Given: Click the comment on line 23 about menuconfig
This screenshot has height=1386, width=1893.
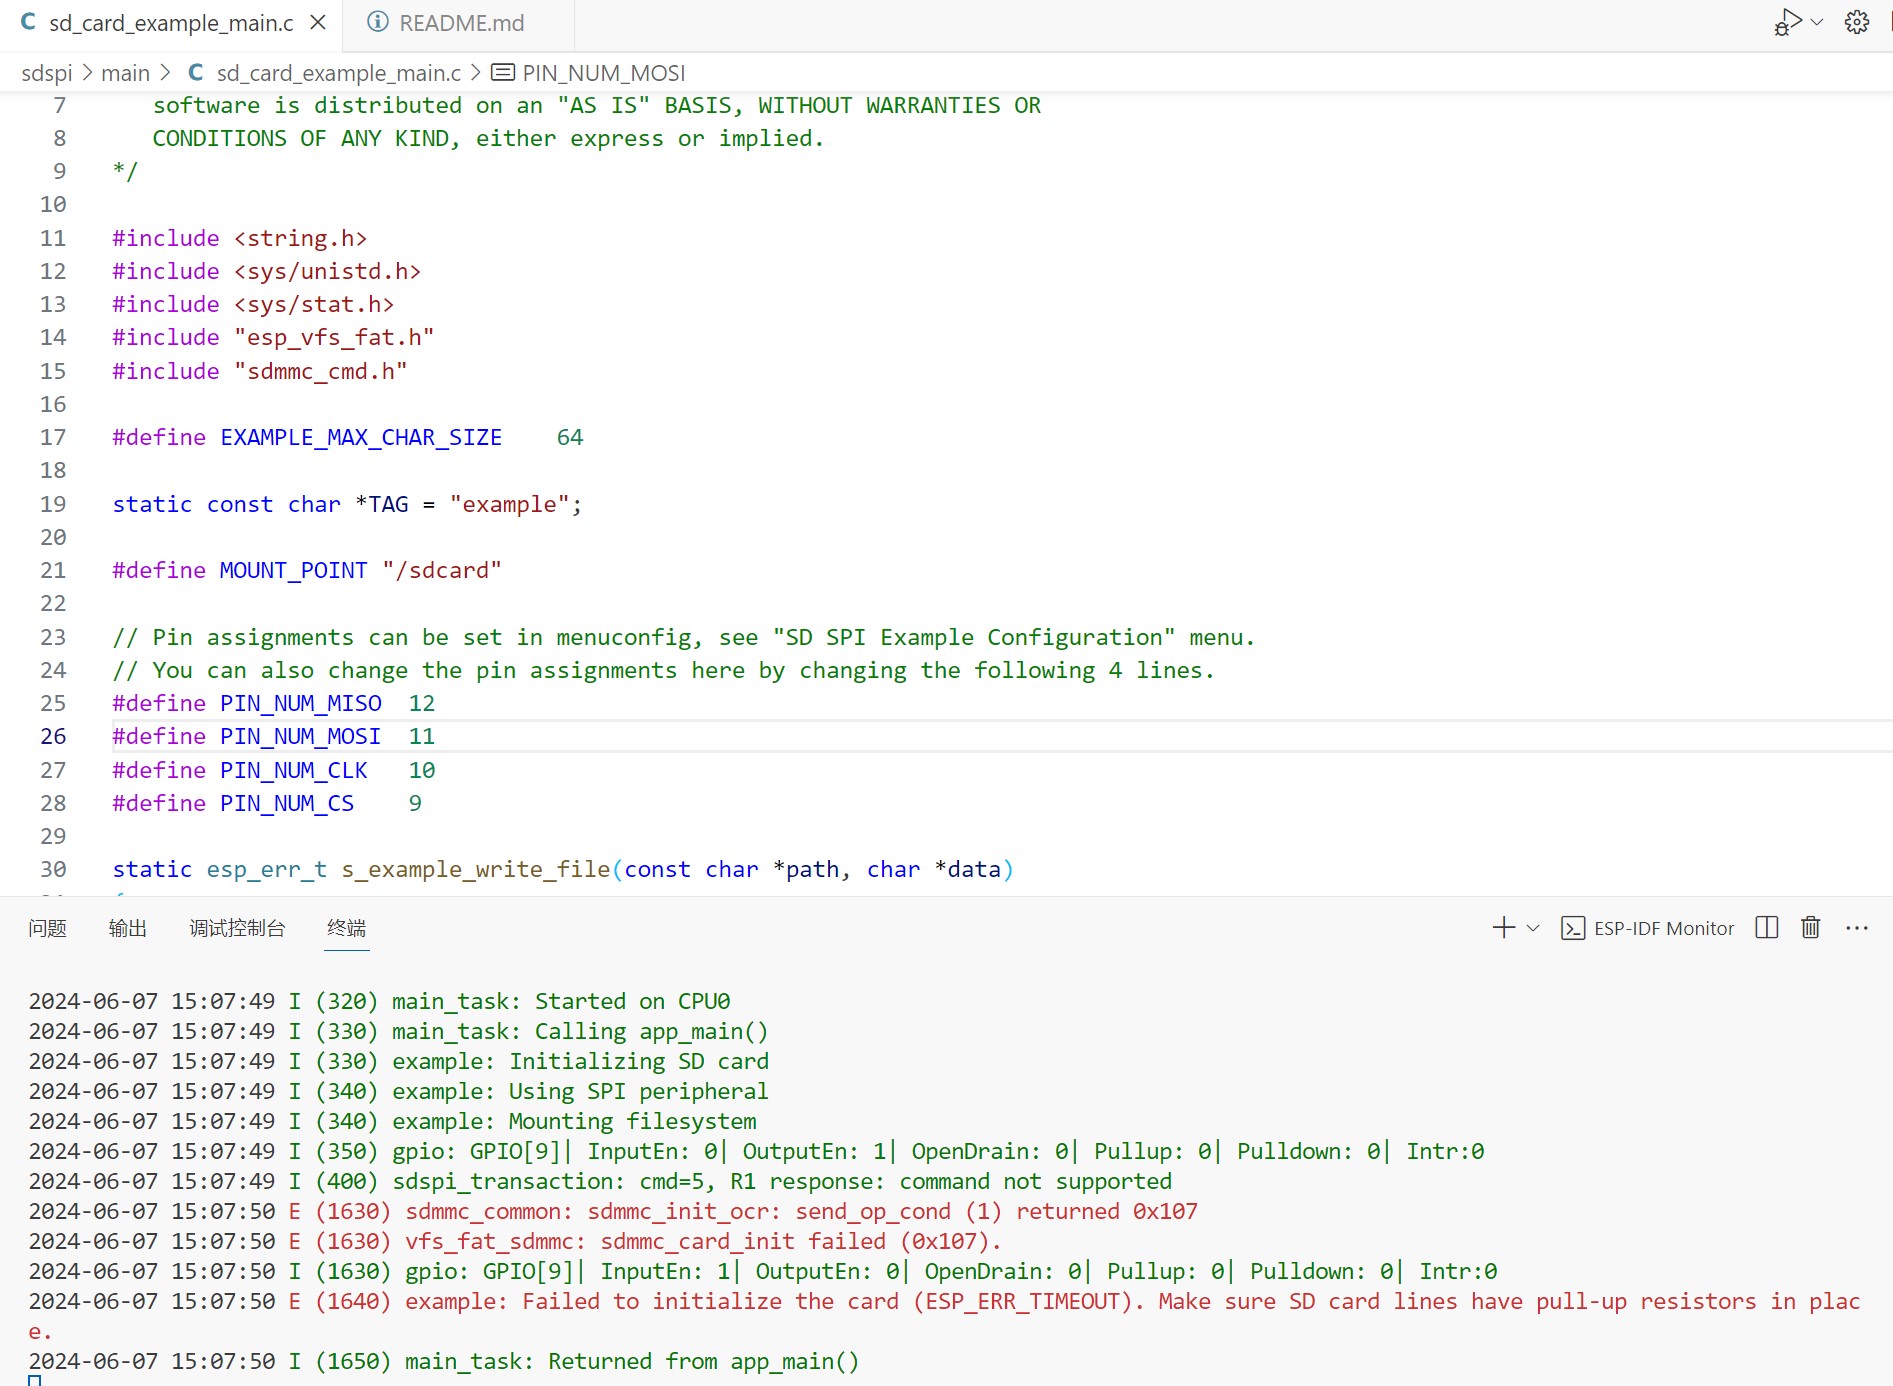Looking at the screenshot, I should tap(683, 637).
